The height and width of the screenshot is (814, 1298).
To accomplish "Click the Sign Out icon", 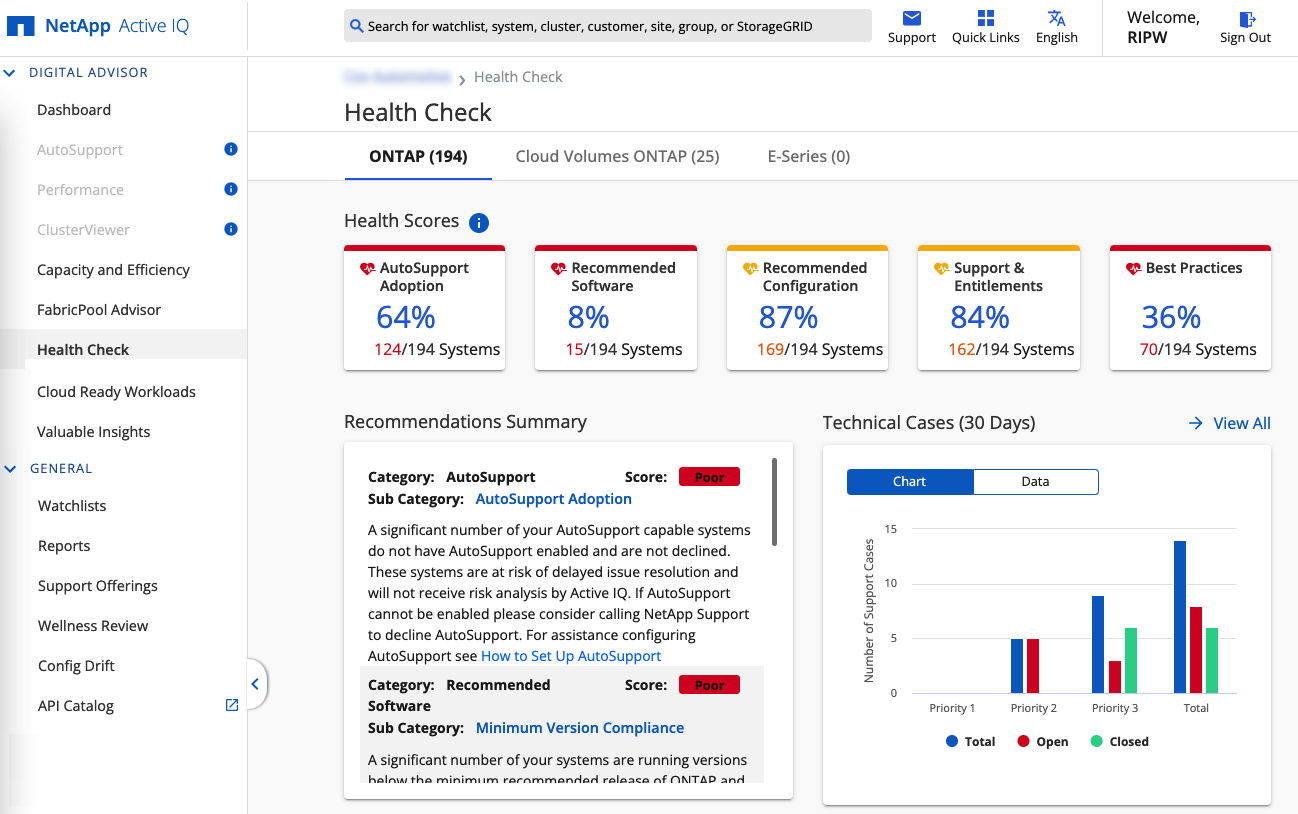I will [x=1246, y=19].
